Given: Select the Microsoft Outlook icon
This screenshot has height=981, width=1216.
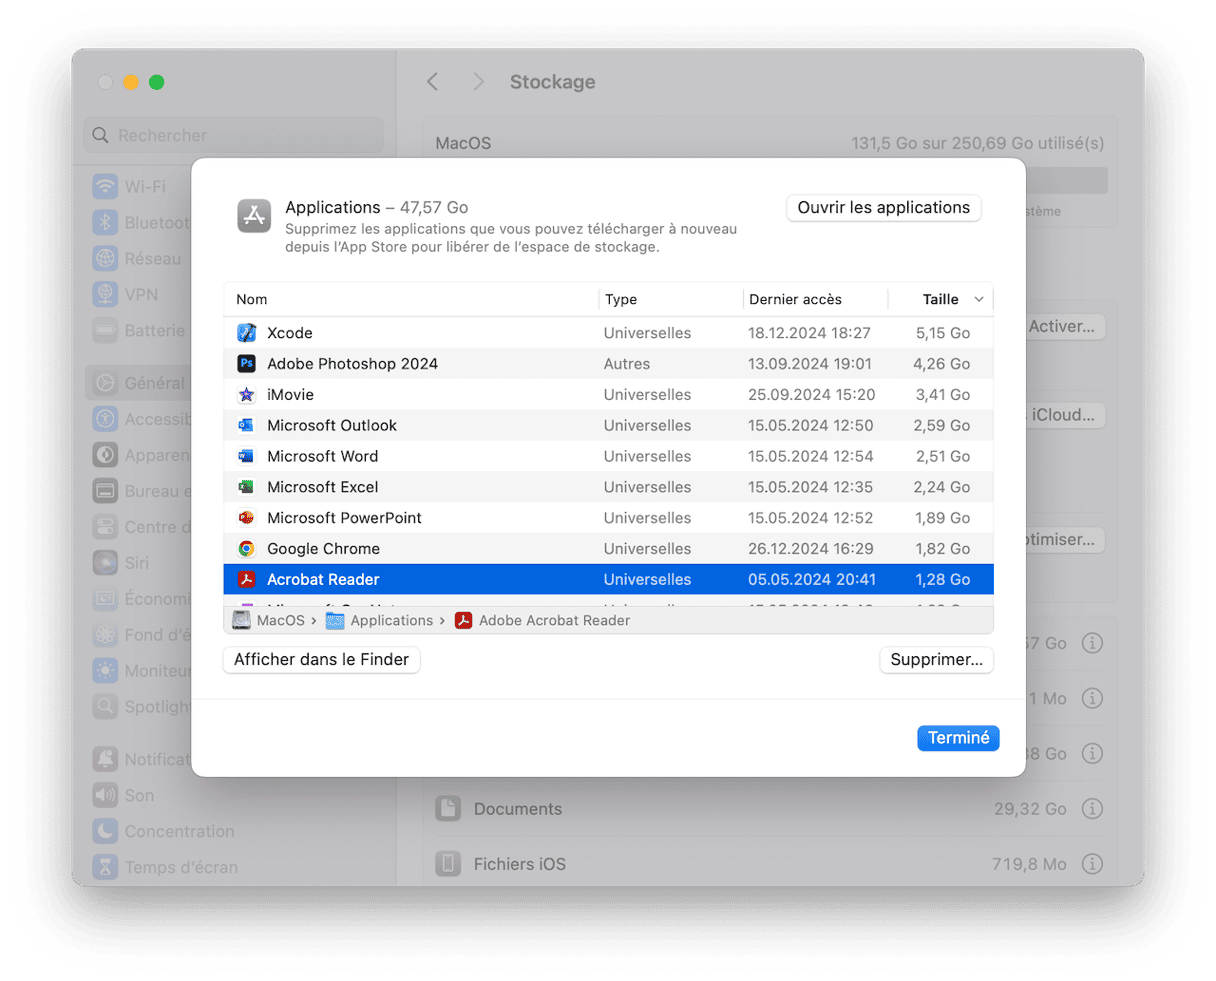Looking at the screenshot, I should pyautogui.click(x=246, y=426).
